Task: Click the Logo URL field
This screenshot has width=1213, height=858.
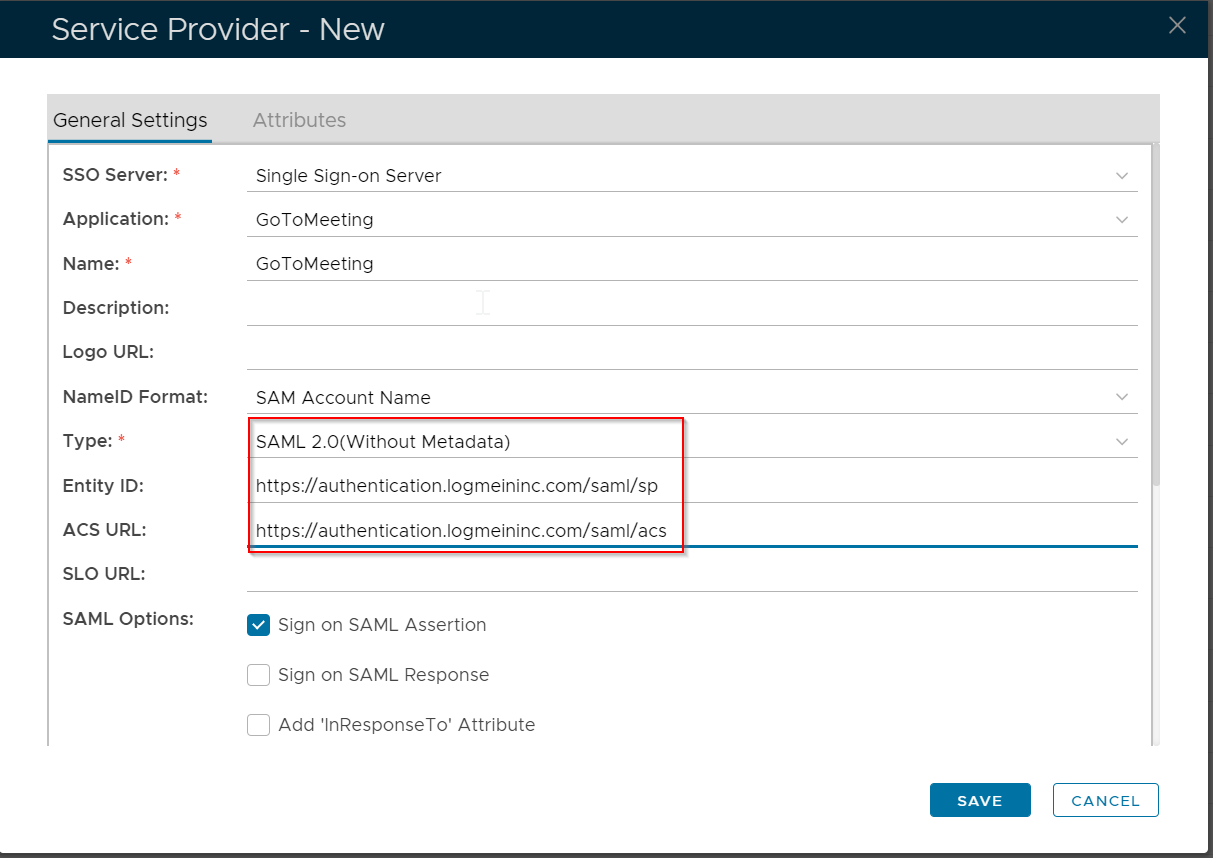Action: [x=690, y=352]
